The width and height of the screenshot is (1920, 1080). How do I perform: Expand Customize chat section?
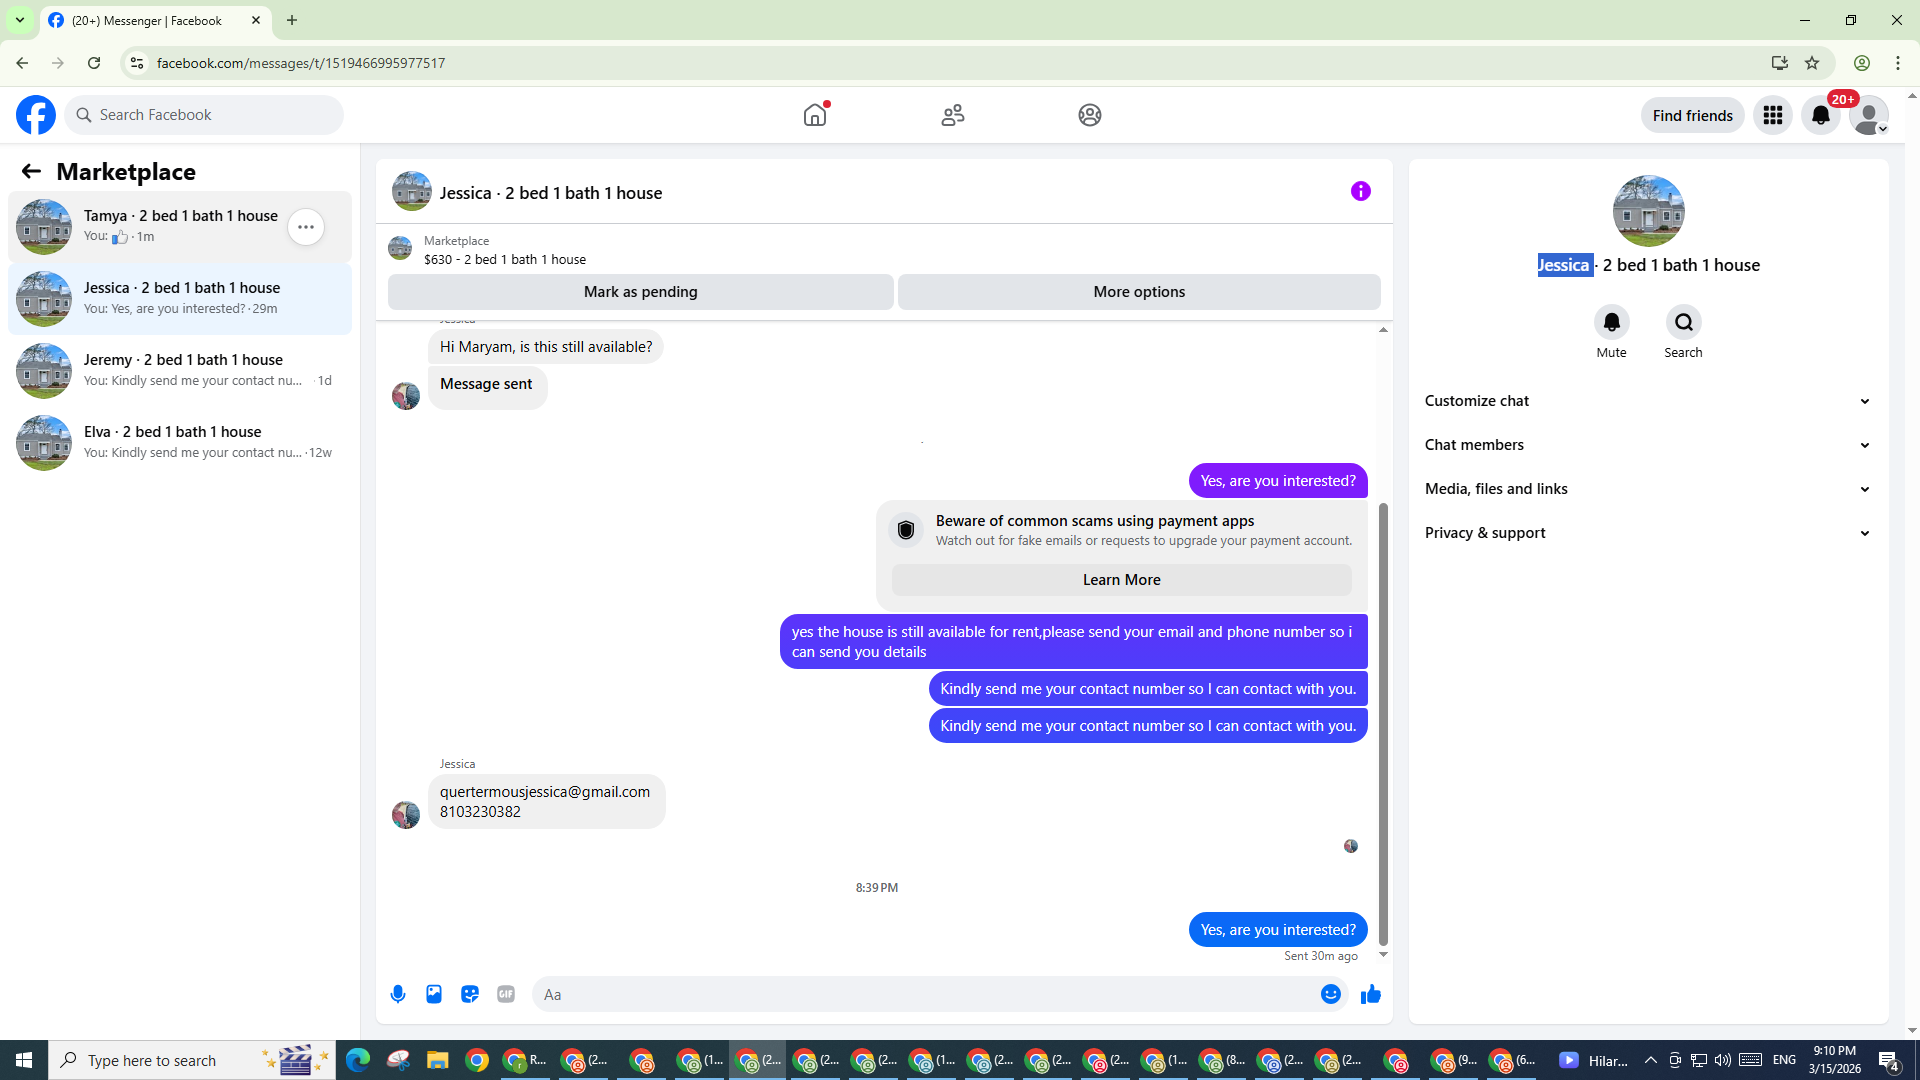point(1648,401)
